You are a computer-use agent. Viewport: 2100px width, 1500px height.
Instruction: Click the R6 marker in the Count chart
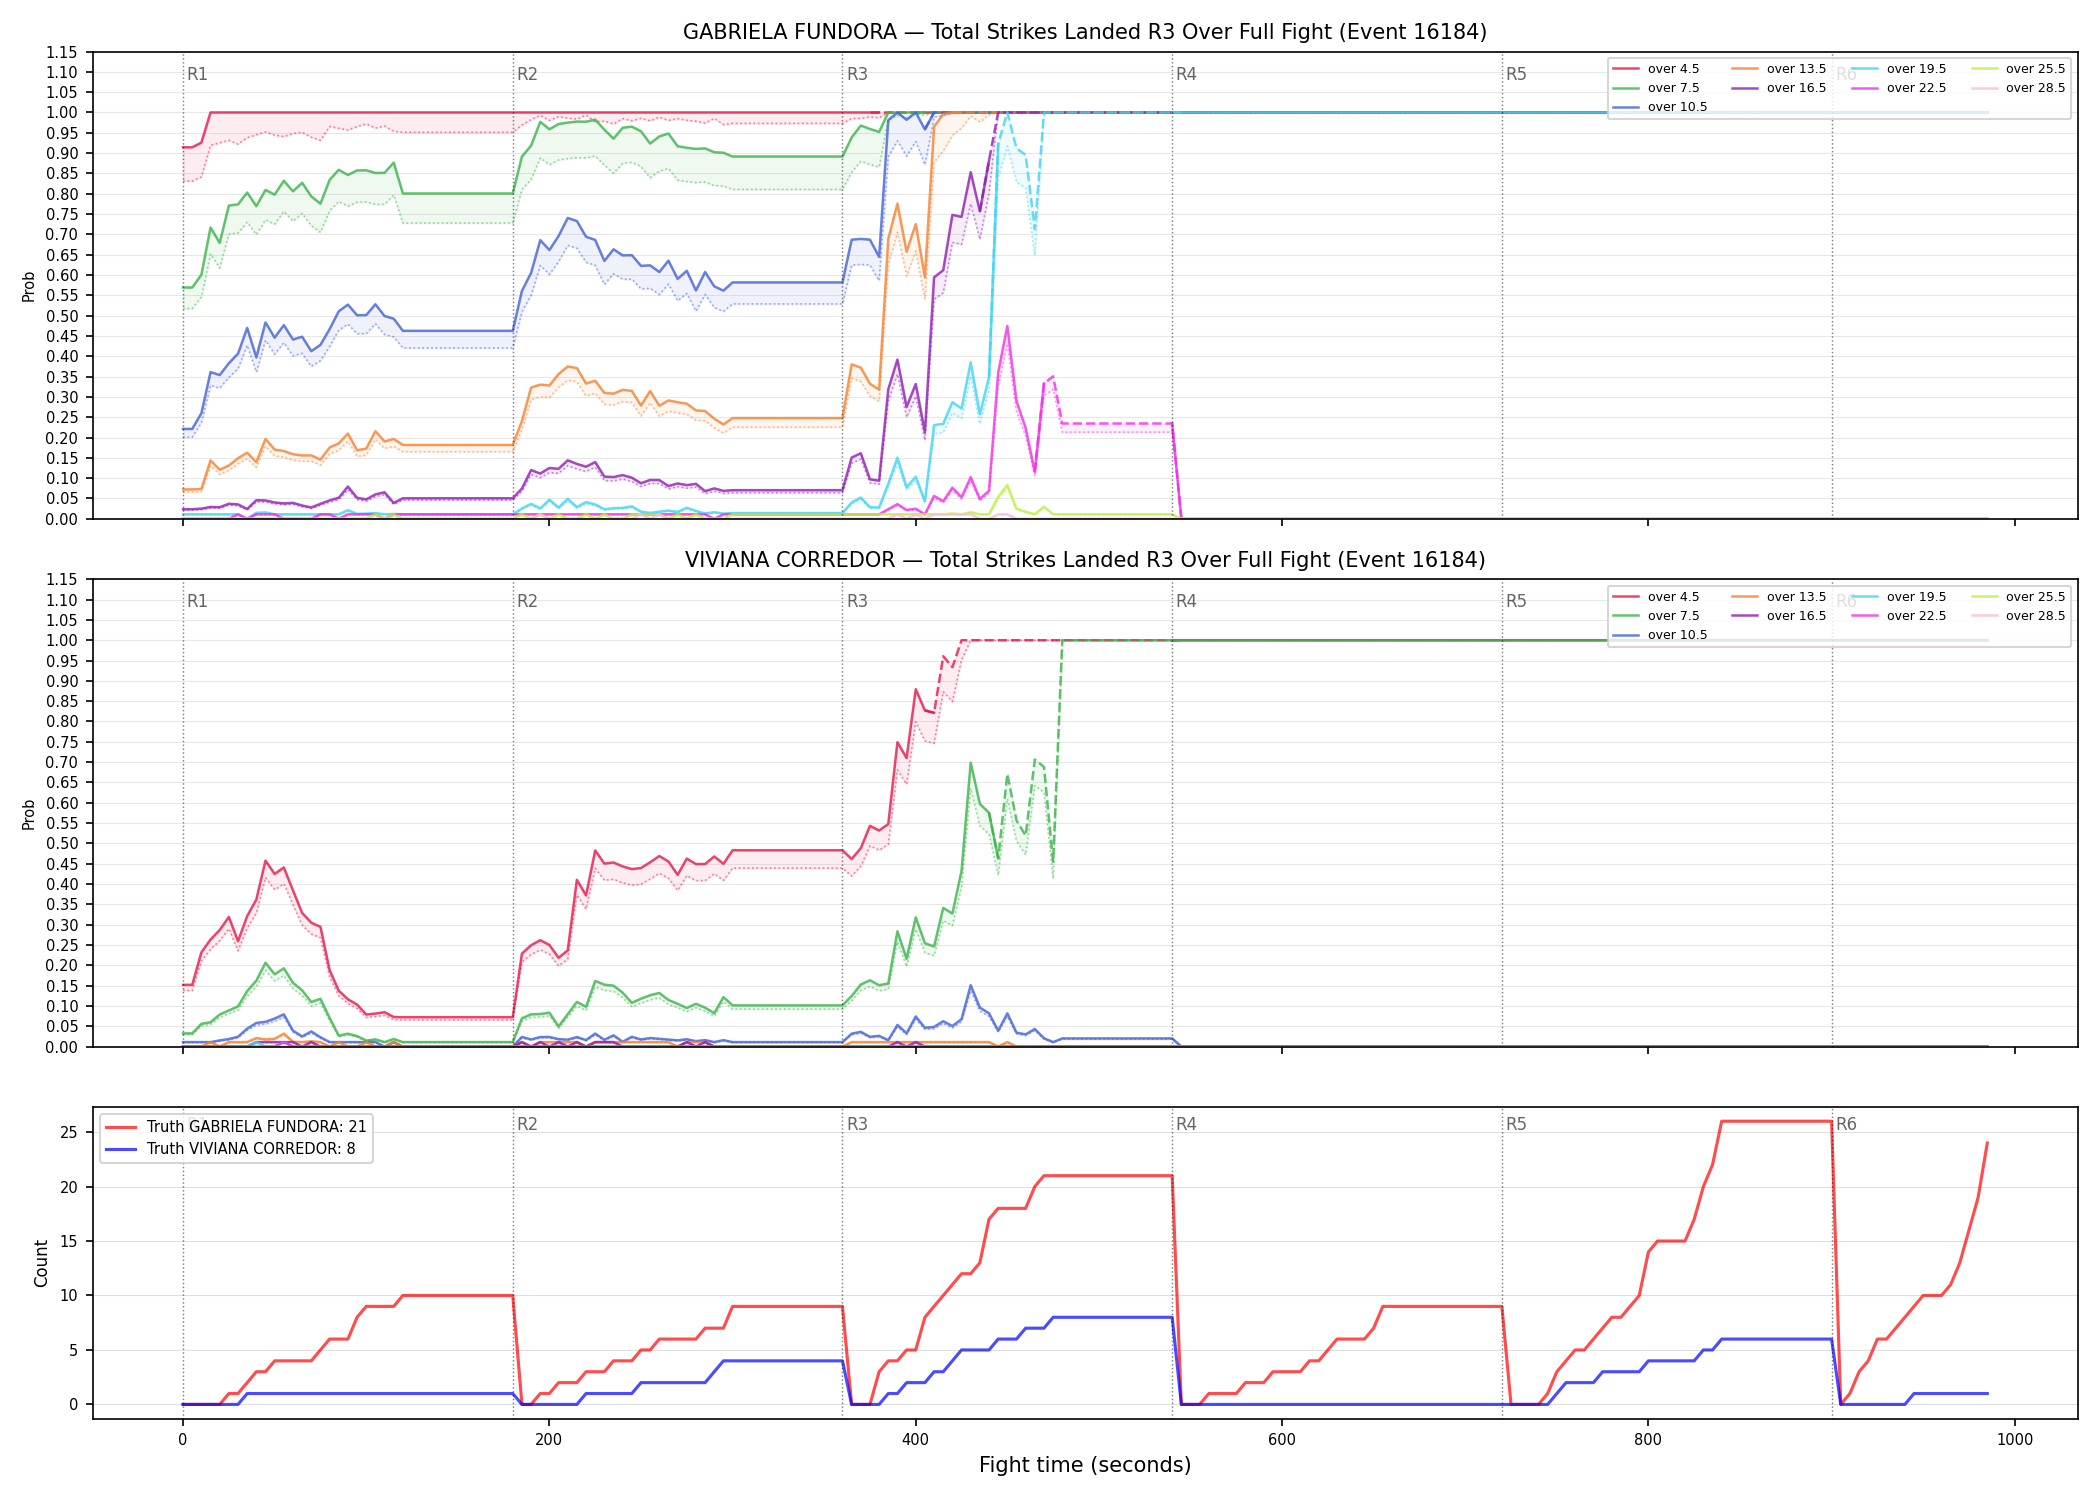(x=1846, y=1124)
